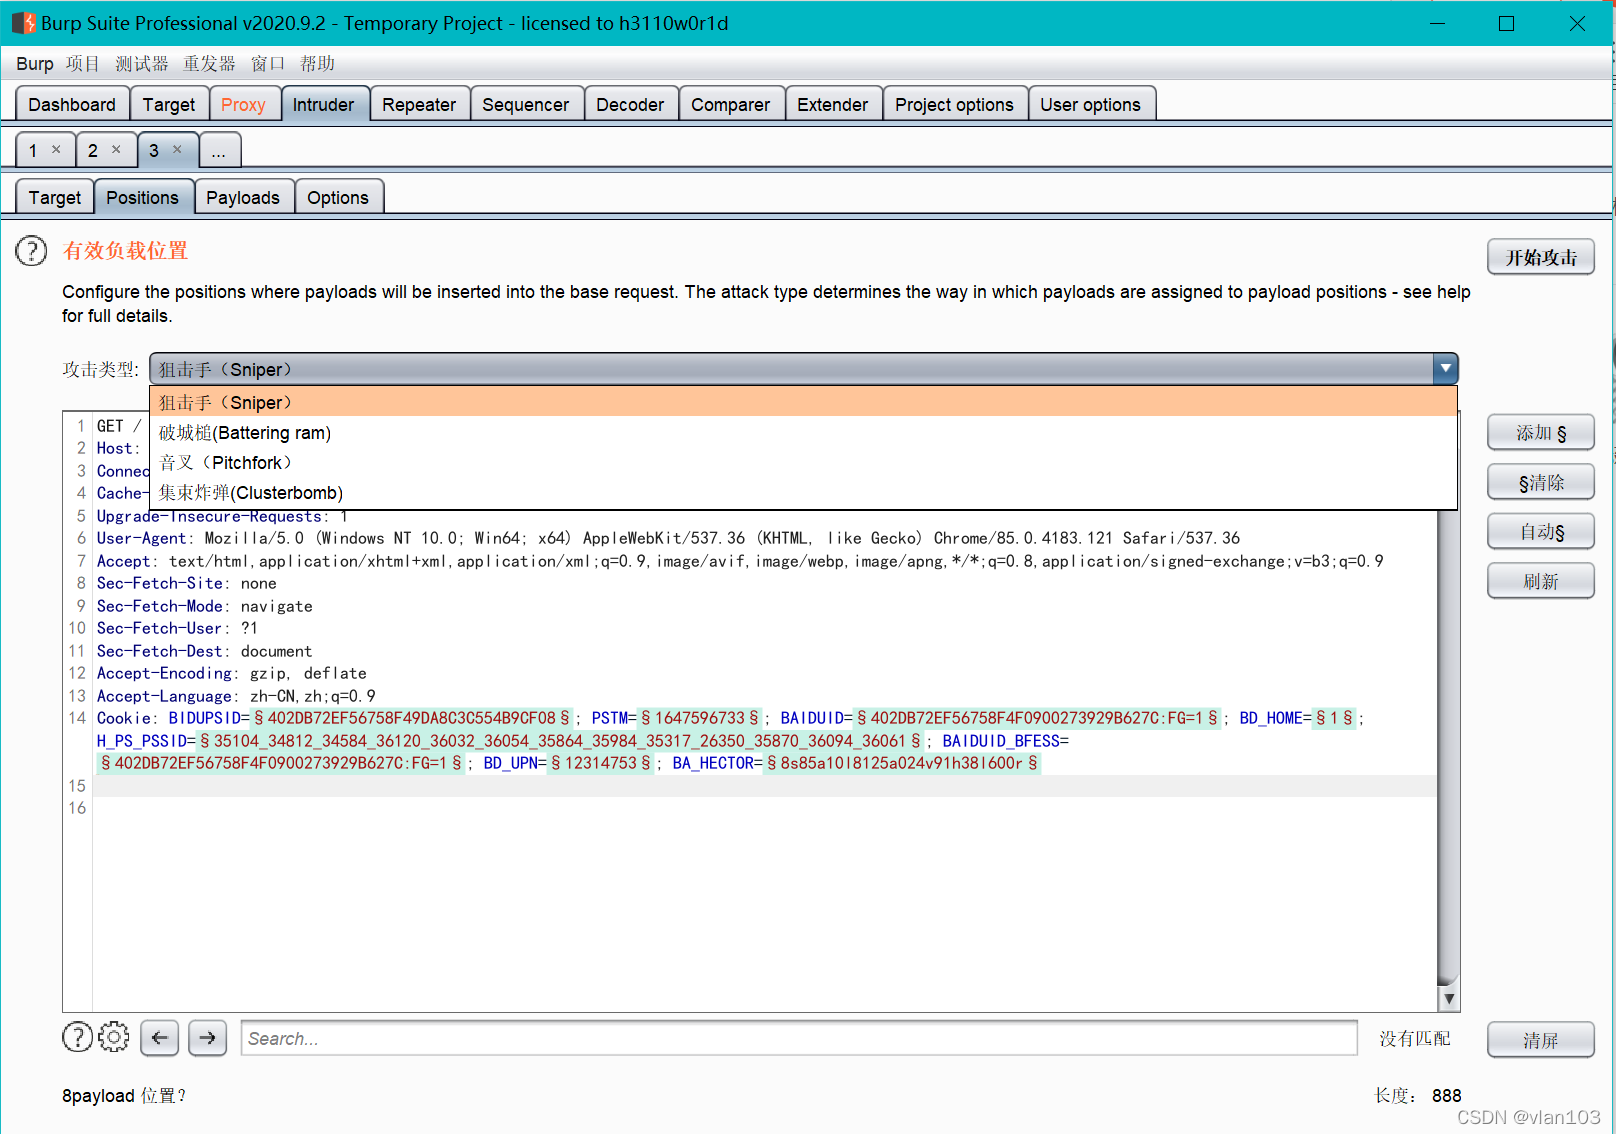Image resolution: width=1616 pixels, height=1134 pixels.
Task: Switch to the Decoder tab
Action: click(630, 104)
